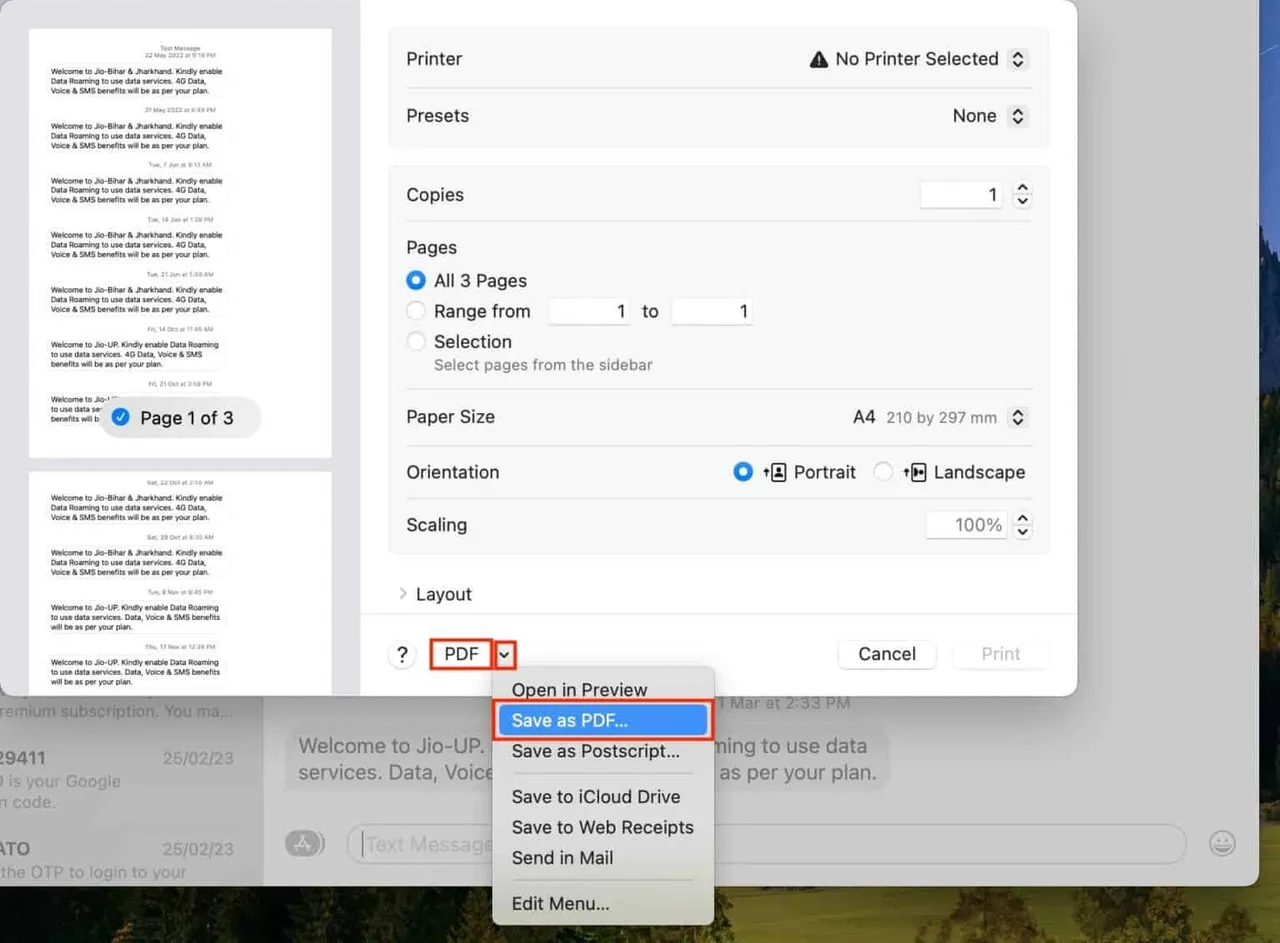Click the Scaling percentage field
This screenshot has width=1280, height=943.
coord(965,525)
